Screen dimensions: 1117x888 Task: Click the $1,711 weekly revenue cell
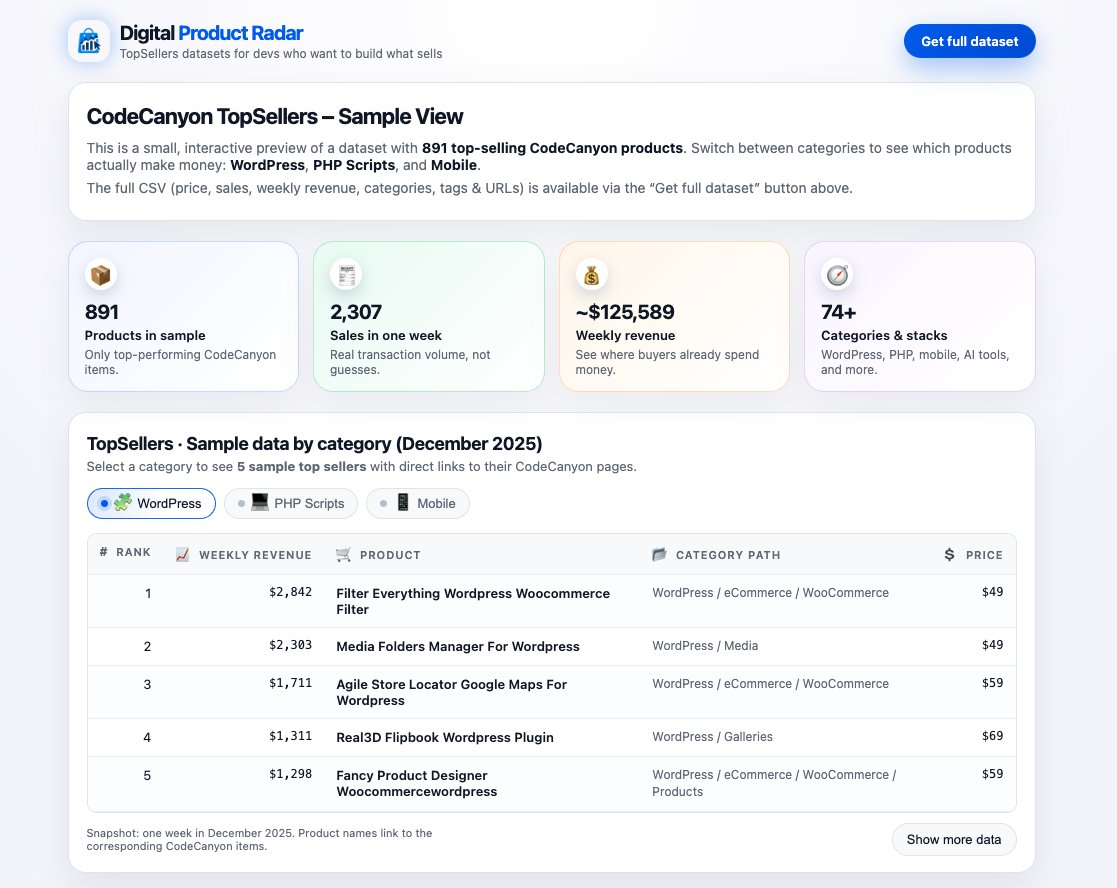pyautogui.click(x=290, y=683)
